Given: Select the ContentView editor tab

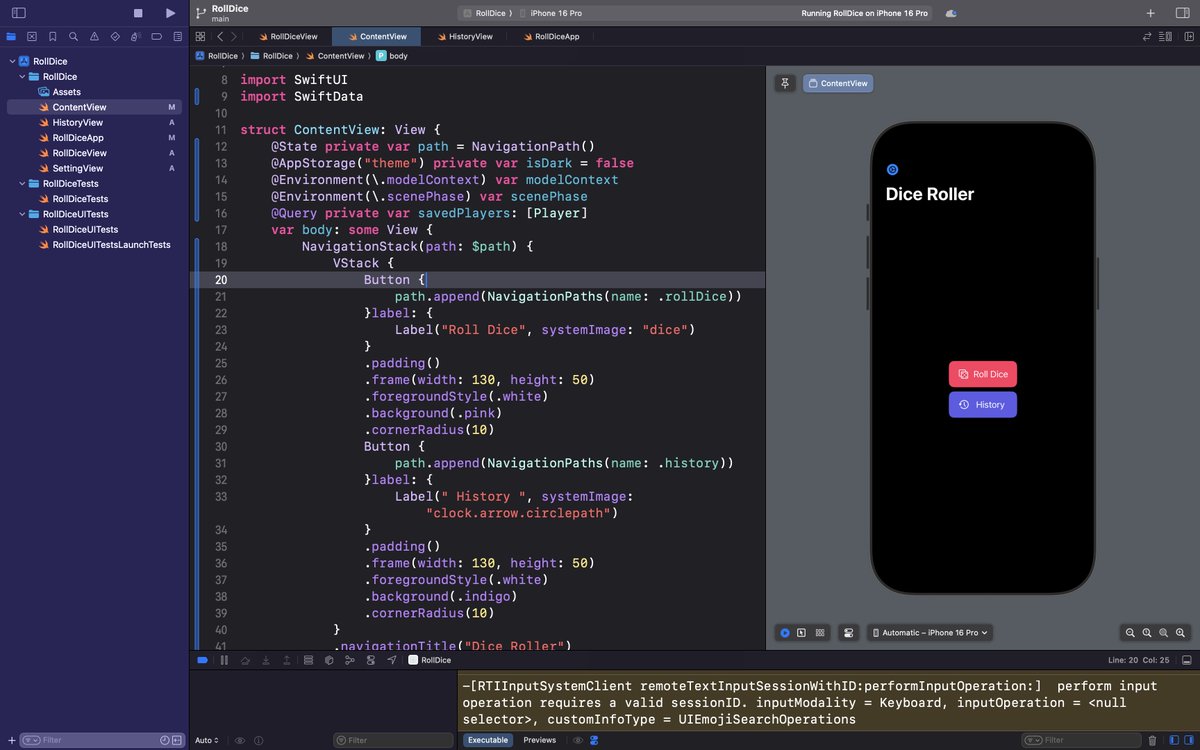Looking at the screenshot, I should coord(376,36).
